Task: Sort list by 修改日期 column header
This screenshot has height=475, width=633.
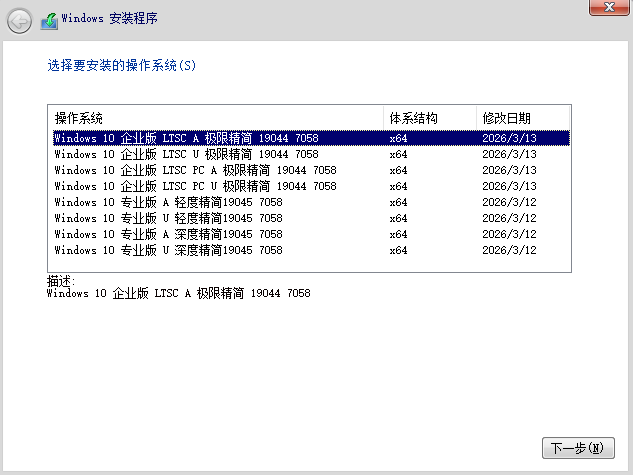Action: point(521,118)
